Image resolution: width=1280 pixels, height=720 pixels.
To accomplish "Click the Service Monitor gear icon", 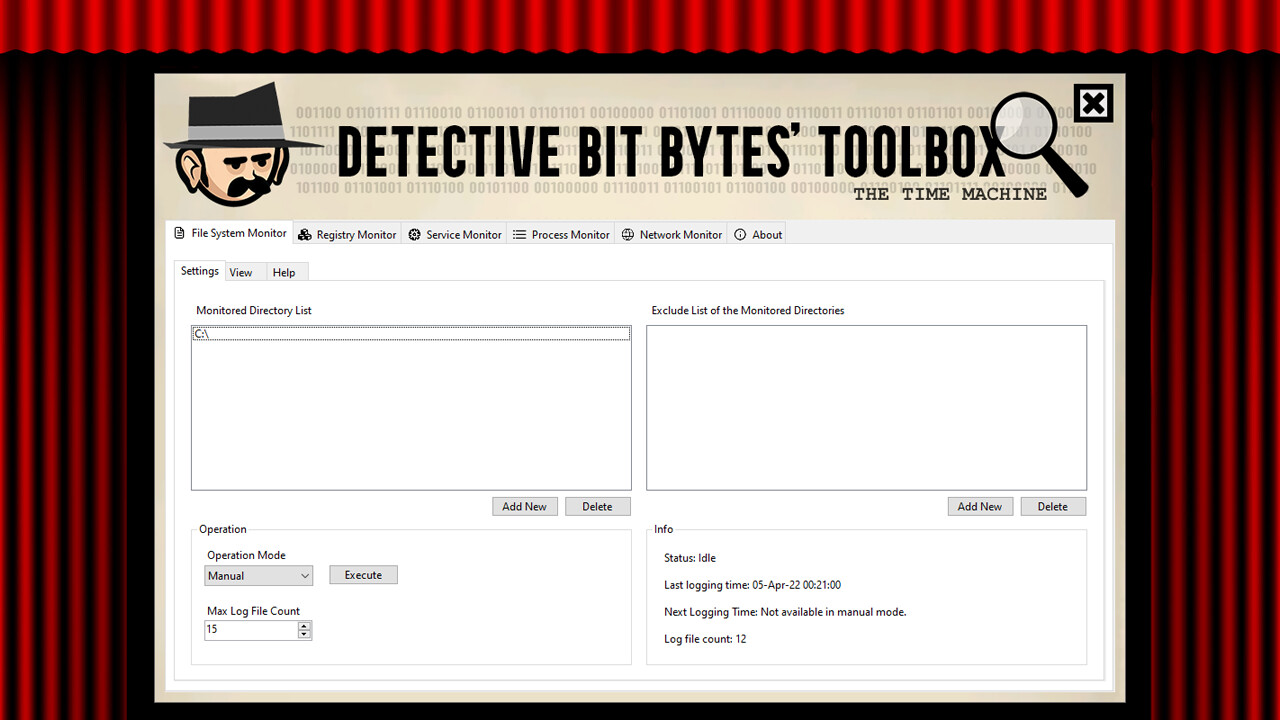I will (413, 234).
